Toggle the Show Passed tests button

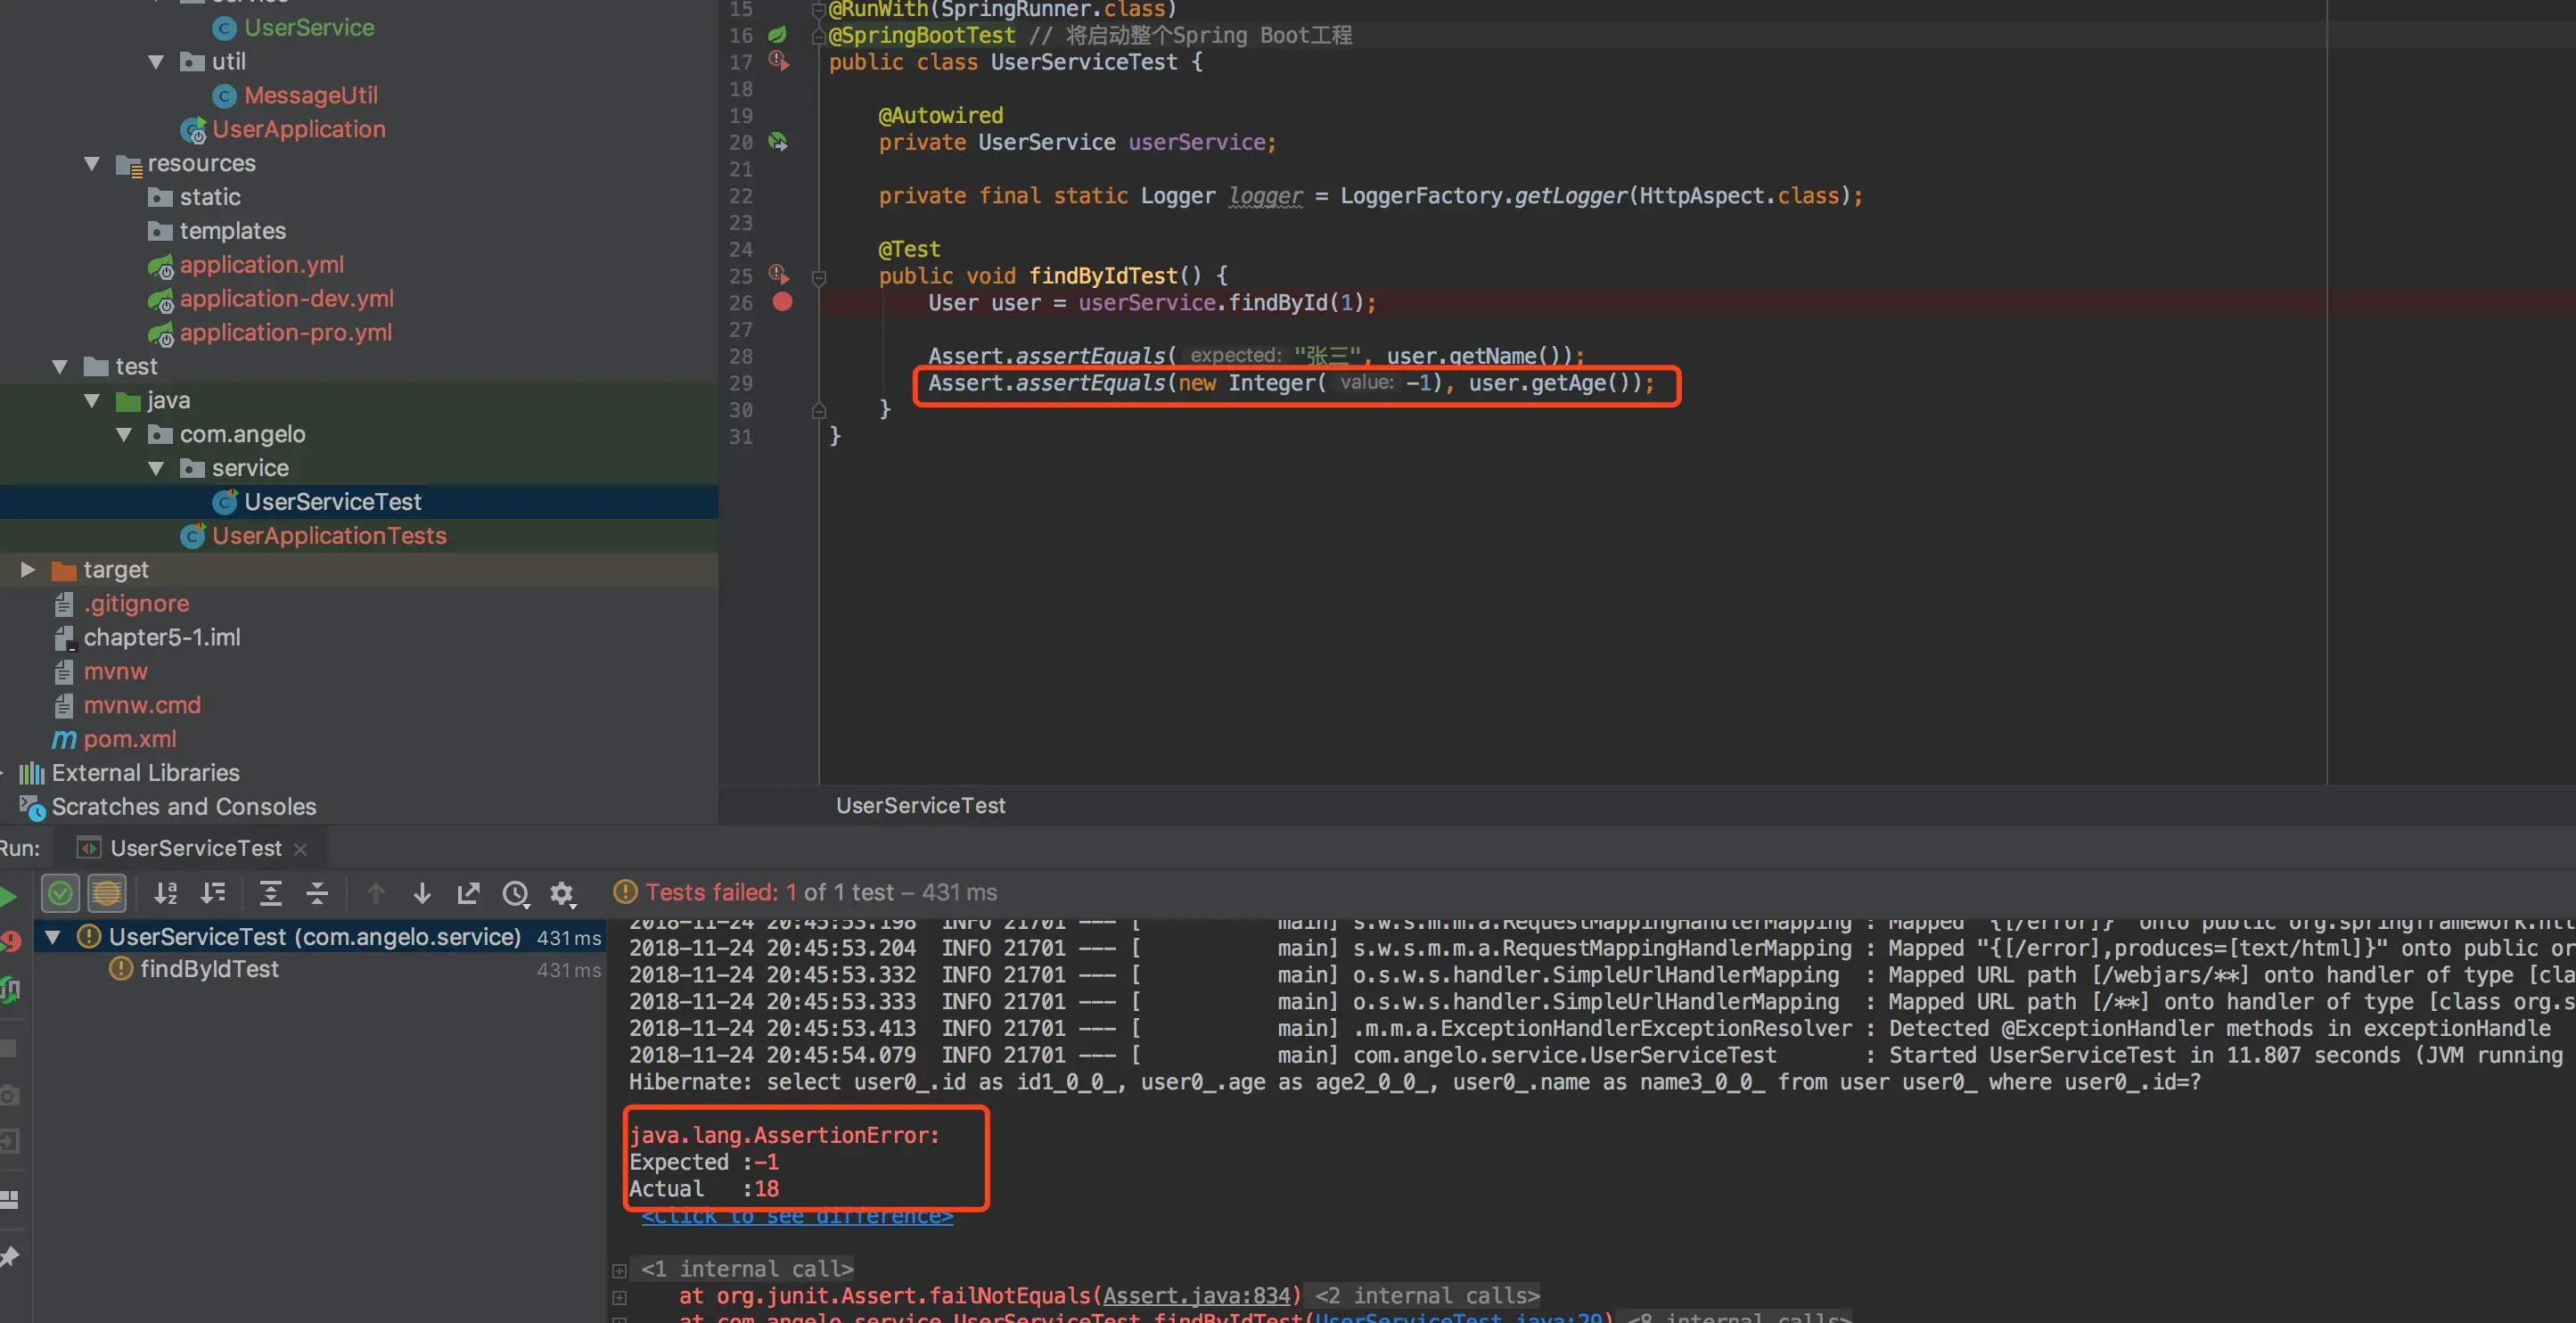click(x=60, y=893)
